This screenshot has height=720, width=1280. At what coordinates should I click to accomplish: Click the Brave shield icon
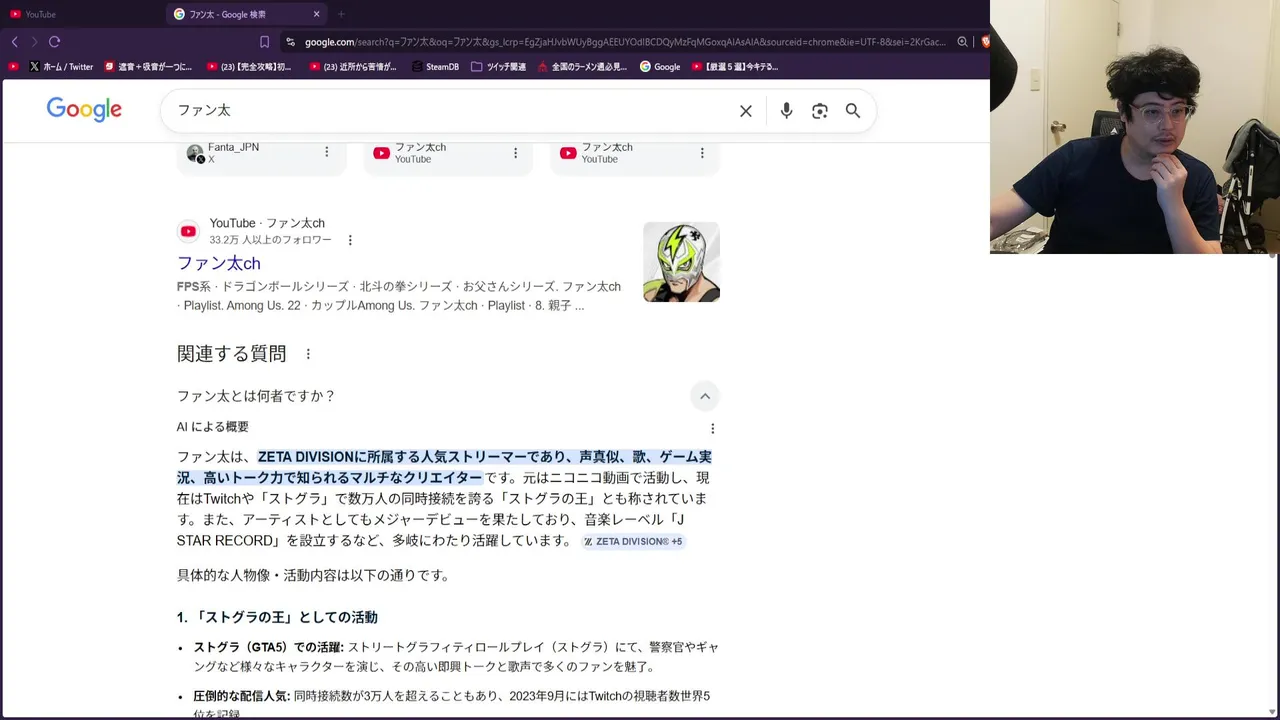click(x=985, y=42)
